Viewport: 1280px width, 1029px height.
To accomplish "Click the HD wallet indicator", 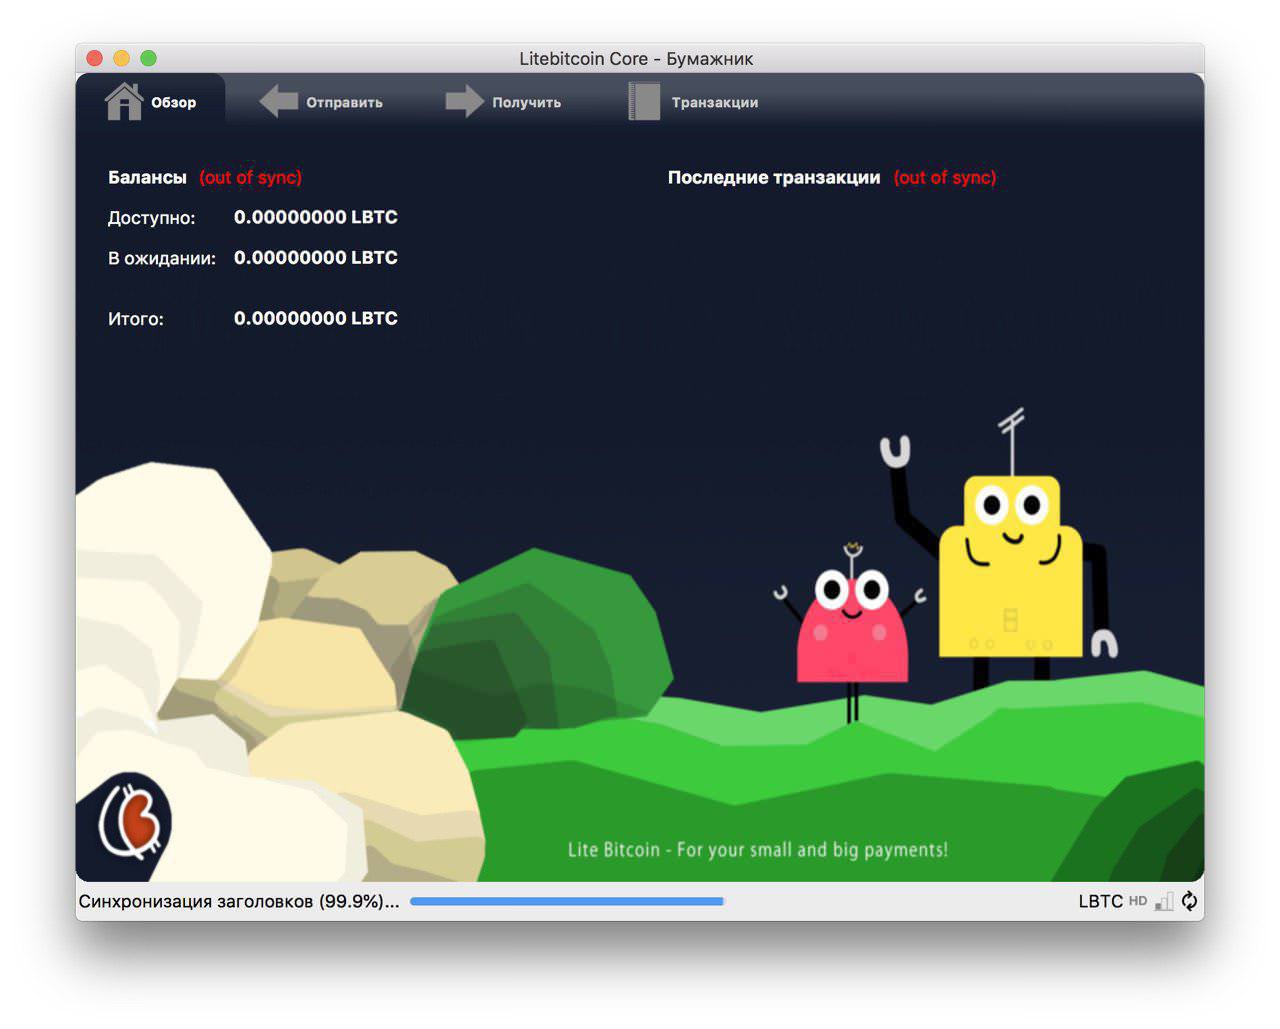I will coord(1138,901).
